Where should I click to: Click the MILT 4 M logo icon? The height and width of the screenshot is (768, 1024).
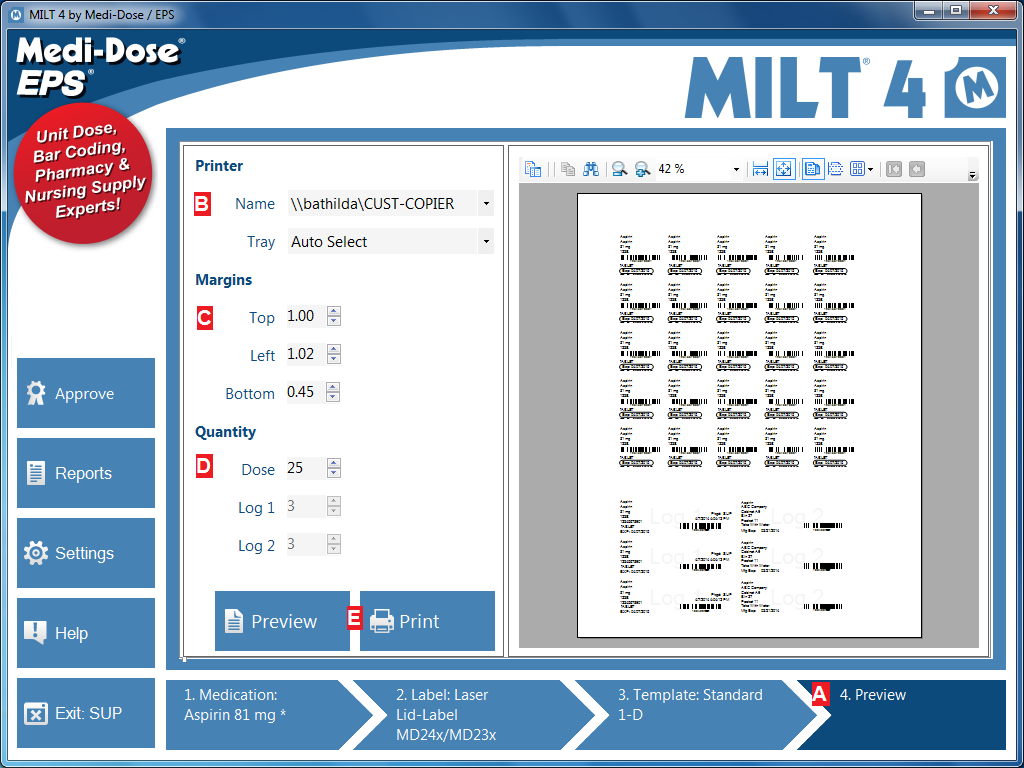[975, 88]
